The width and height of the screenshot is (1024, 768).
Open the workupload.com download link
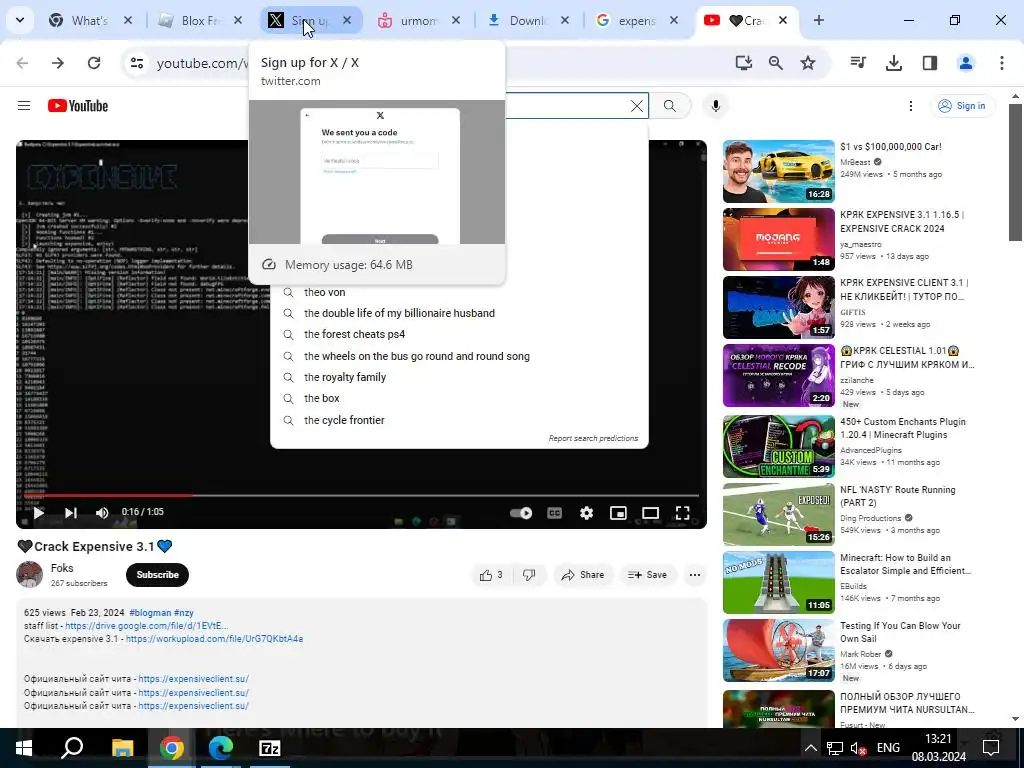pos(214,639)
